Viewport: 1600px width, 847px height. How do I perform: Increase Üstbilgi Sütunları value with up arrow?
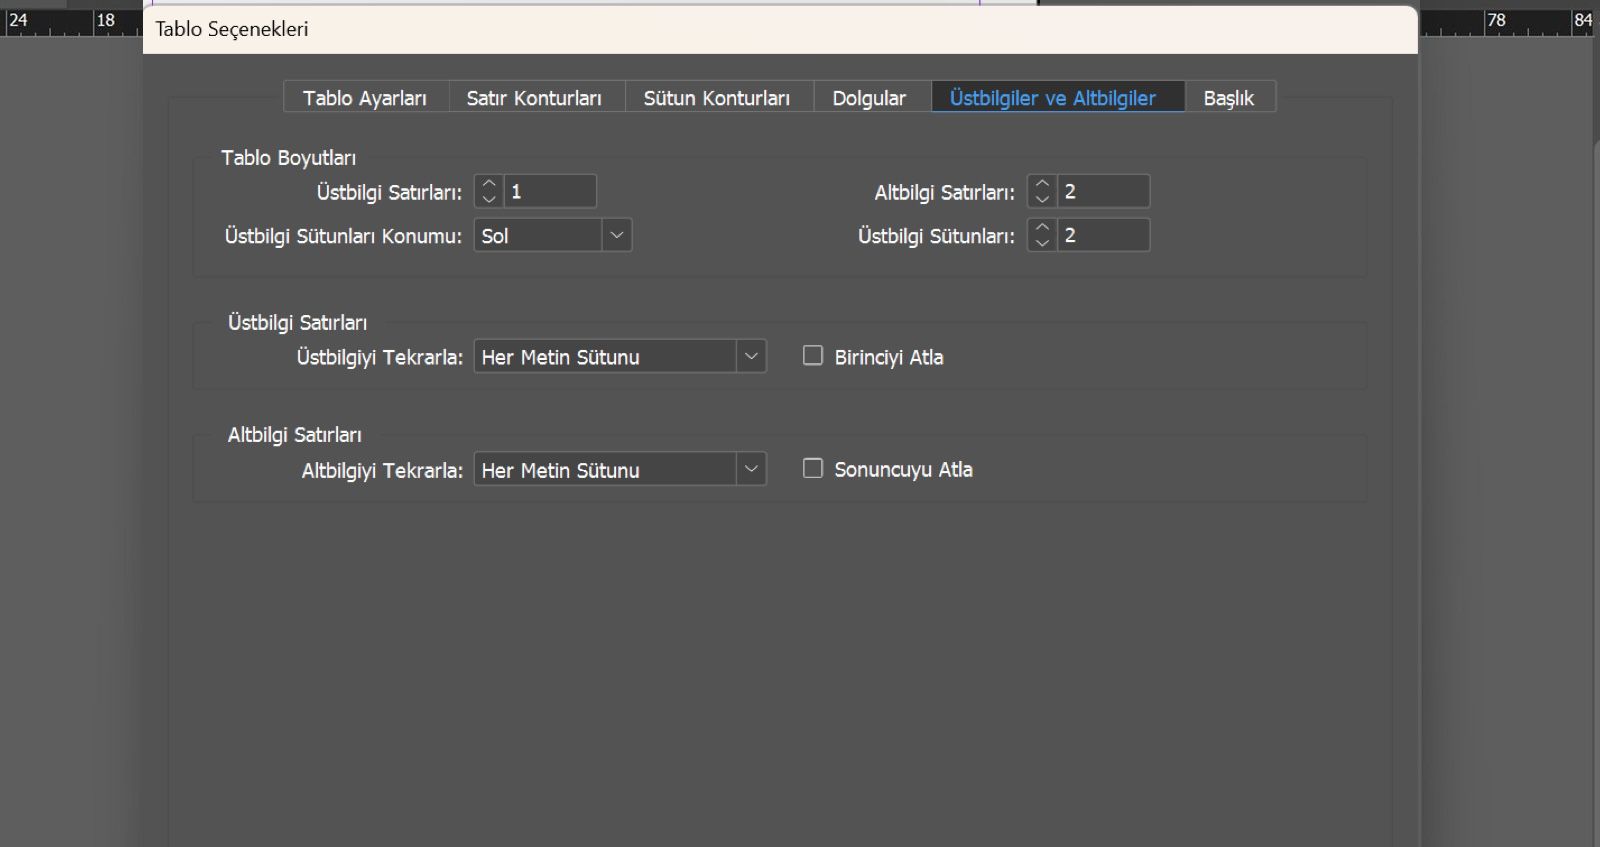point(1042,228)
